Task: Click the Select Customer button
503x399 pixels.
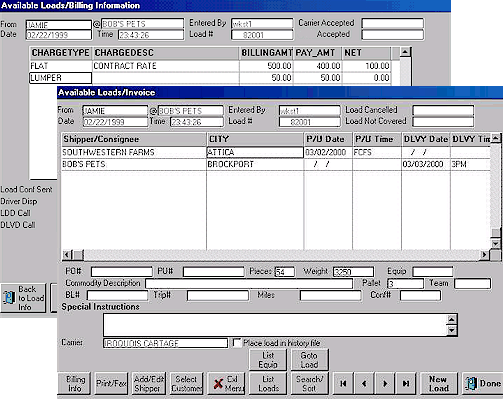Action: [186, 383]
